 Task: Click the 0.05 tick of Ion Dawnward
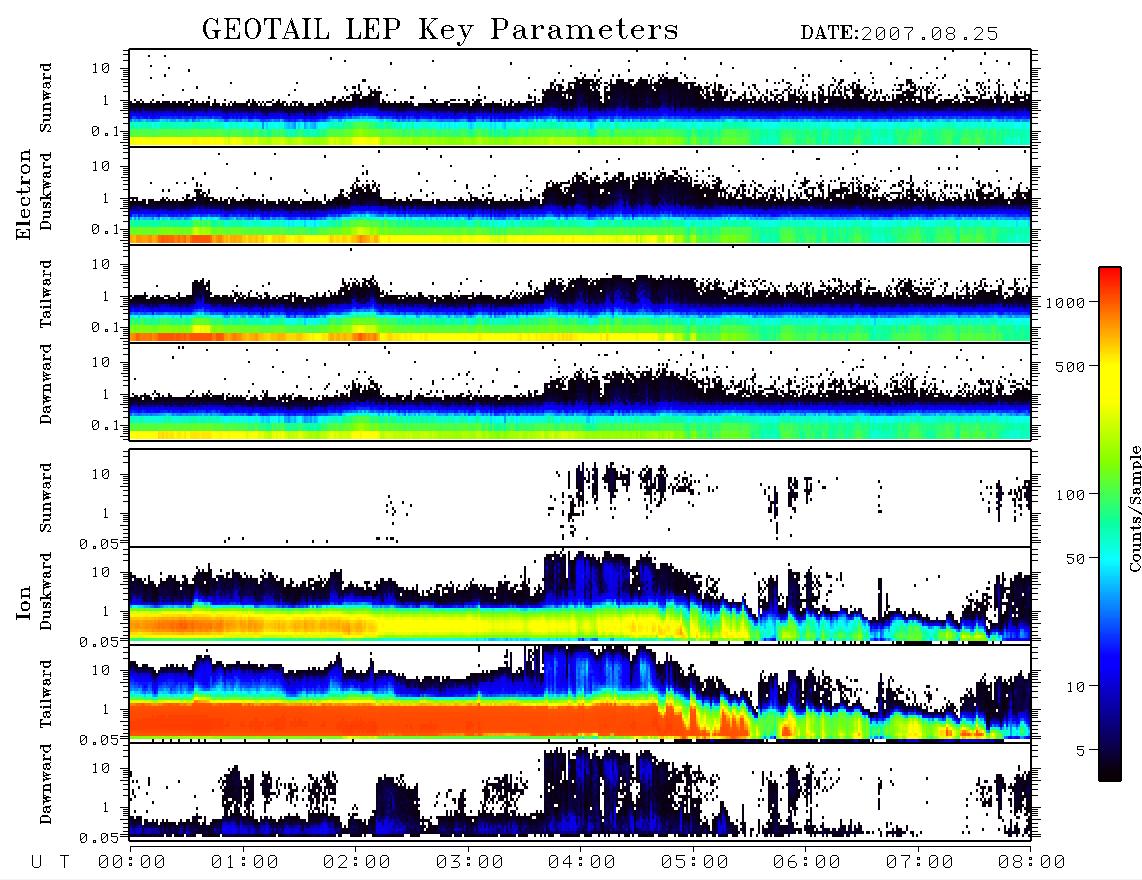coord(99,838)
